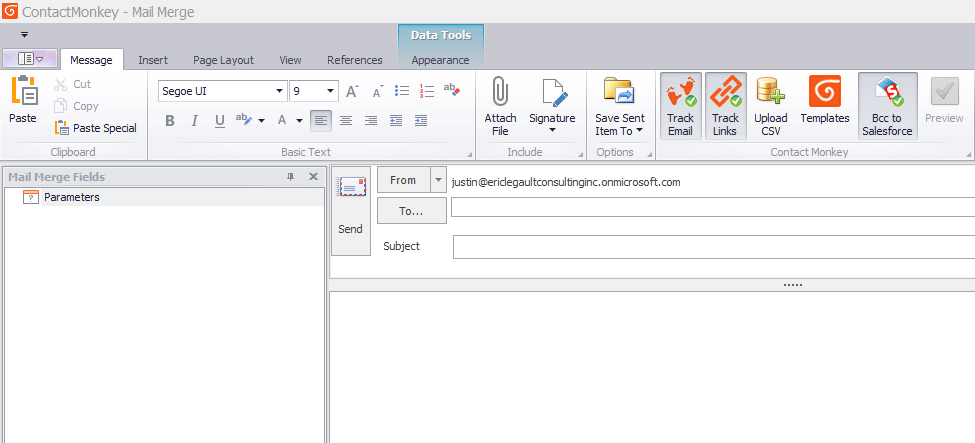Toggle Track Links option
This screenshot has width=975, height=443.
725,106
